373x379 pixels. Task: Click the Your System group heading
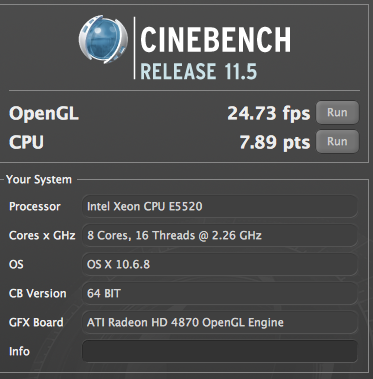point(39,180)
